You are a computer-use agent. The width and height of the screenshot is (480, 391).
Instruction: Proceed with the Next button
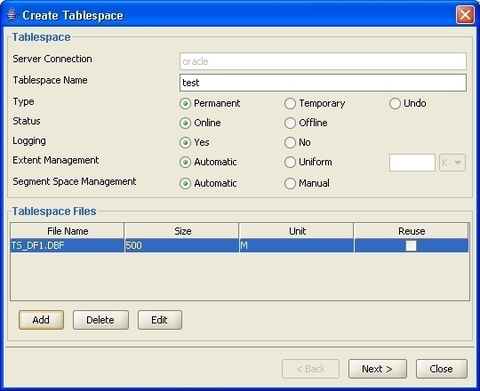377,369
